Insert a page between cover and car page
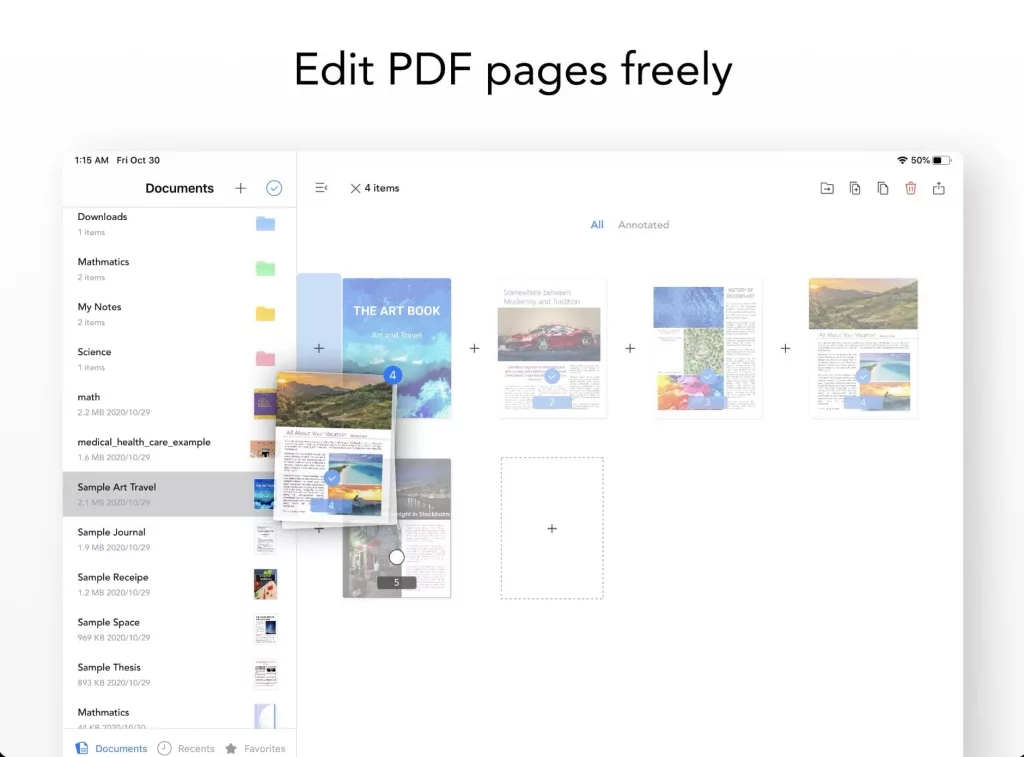1024x757 pixels. [x=474, y=348]
